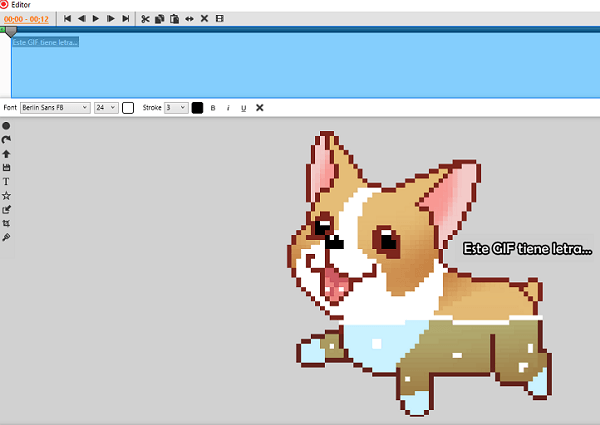Open the black stroke color swatch
The image size is (600, 425).
(x=197, y=108)
